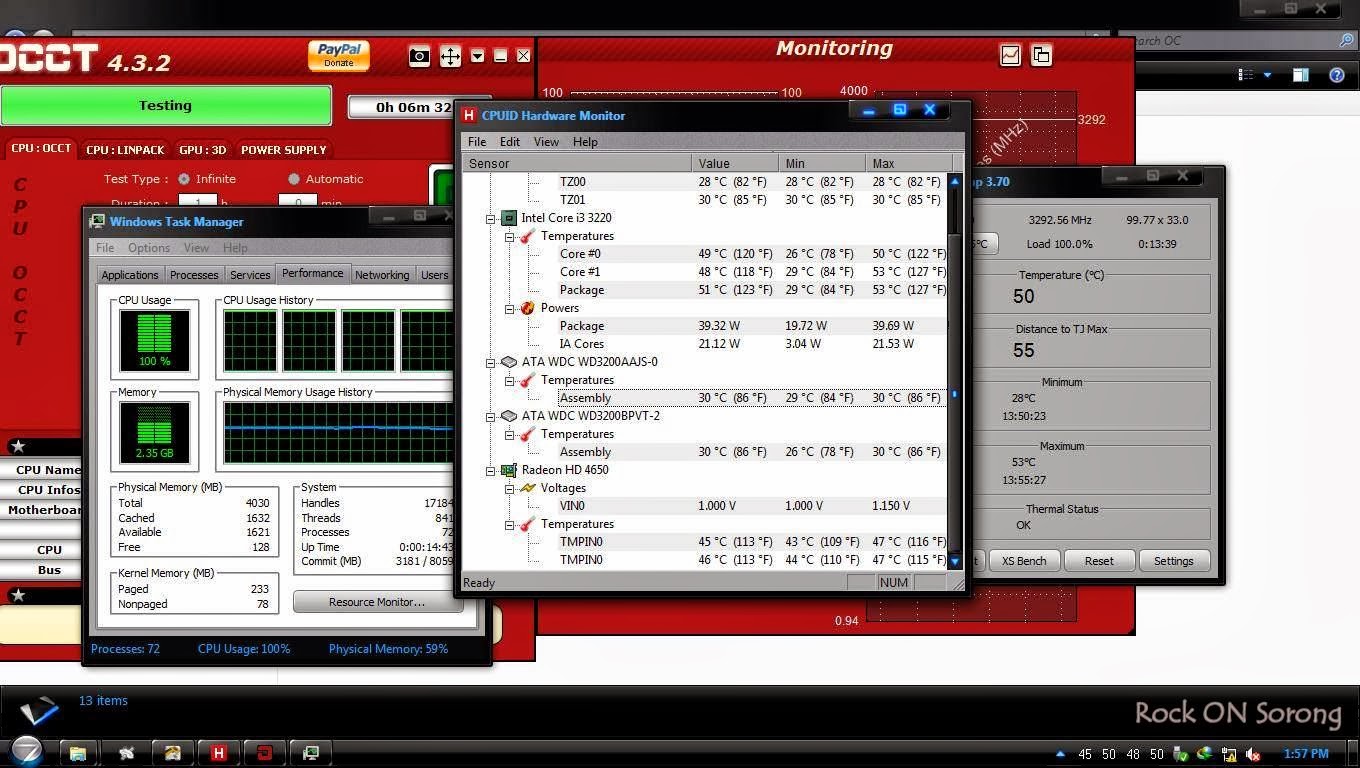Click the CPUID Hardware Monitor title icon
This screenshot has width=1360, height=768.
pyautogui.click(x=469, y=115)
